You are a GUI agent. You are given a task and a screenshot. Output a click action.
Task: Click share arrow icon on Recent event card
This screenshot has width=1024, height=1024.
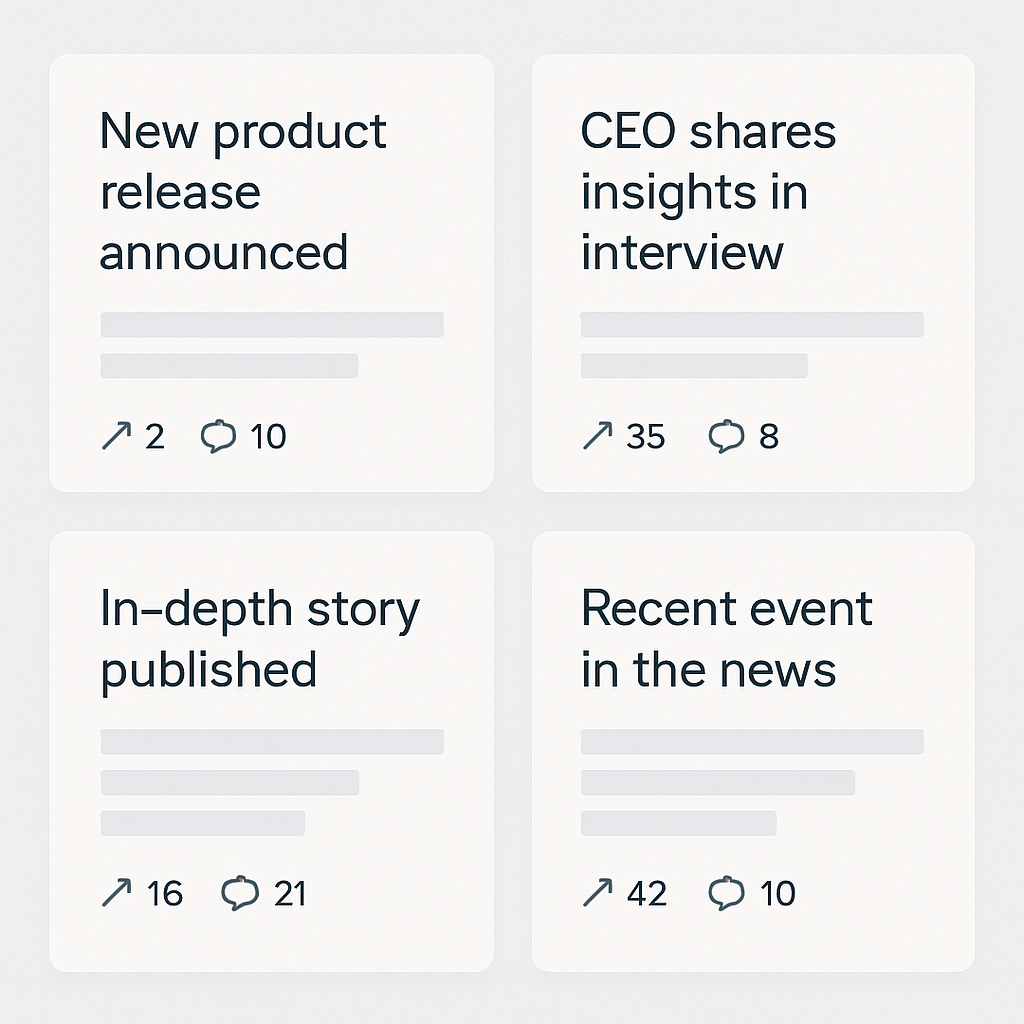pos(598,893)
